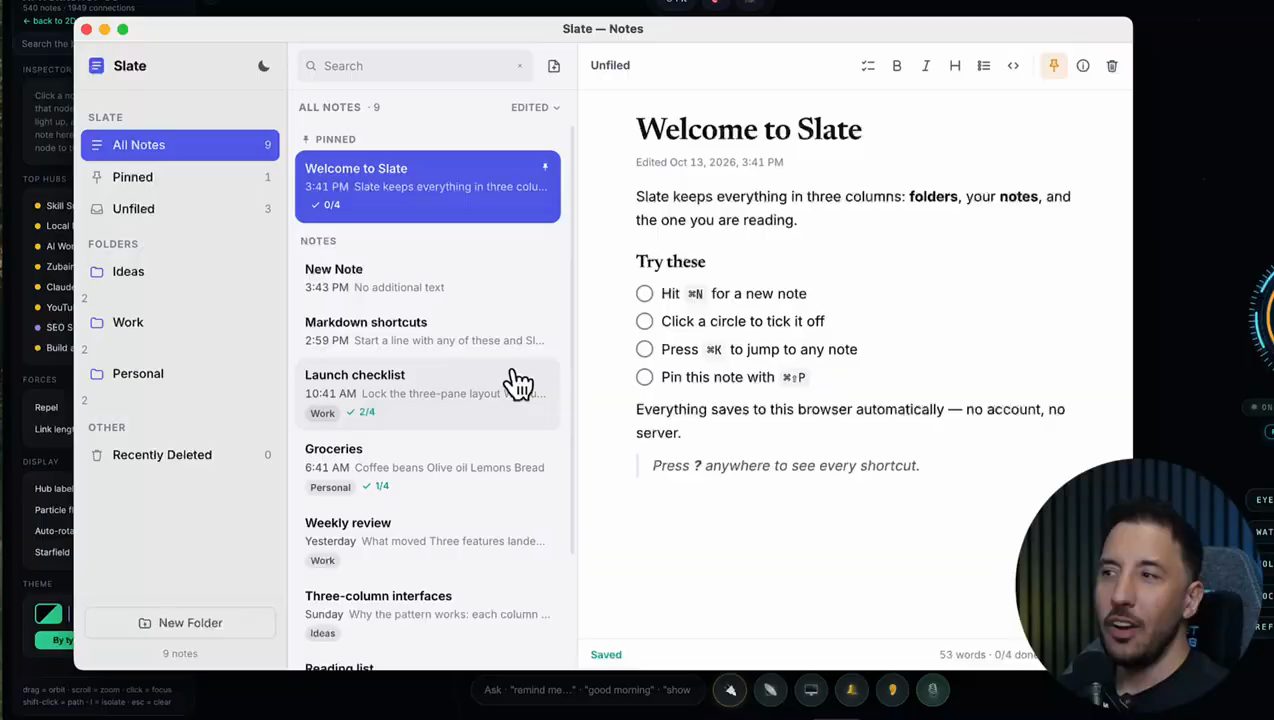Click the Unfiled inbox icon in the sidebar
1274x720 pixels.
(x=97, y=209)
